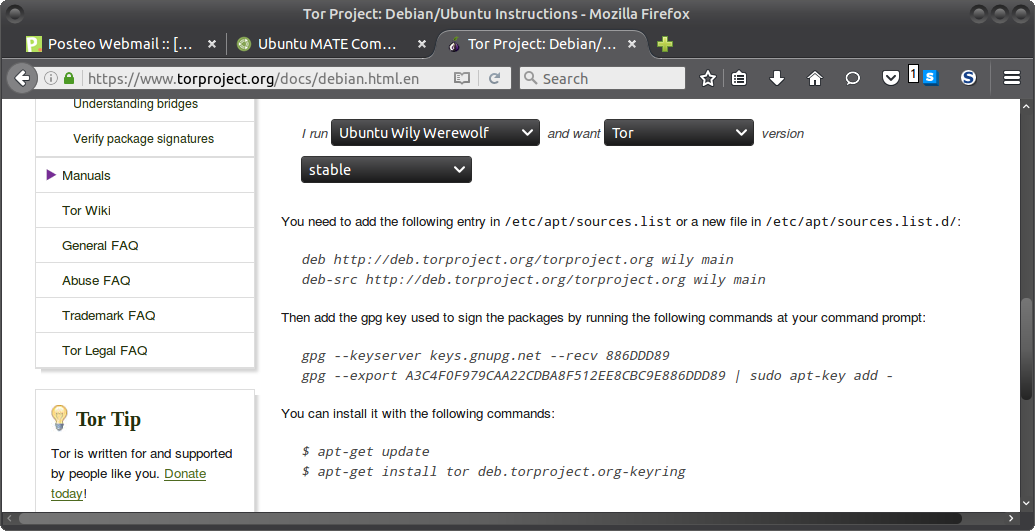Click the Ubuntu MATE tab favicon
1035x531 pixels.
tap(244, 44)
